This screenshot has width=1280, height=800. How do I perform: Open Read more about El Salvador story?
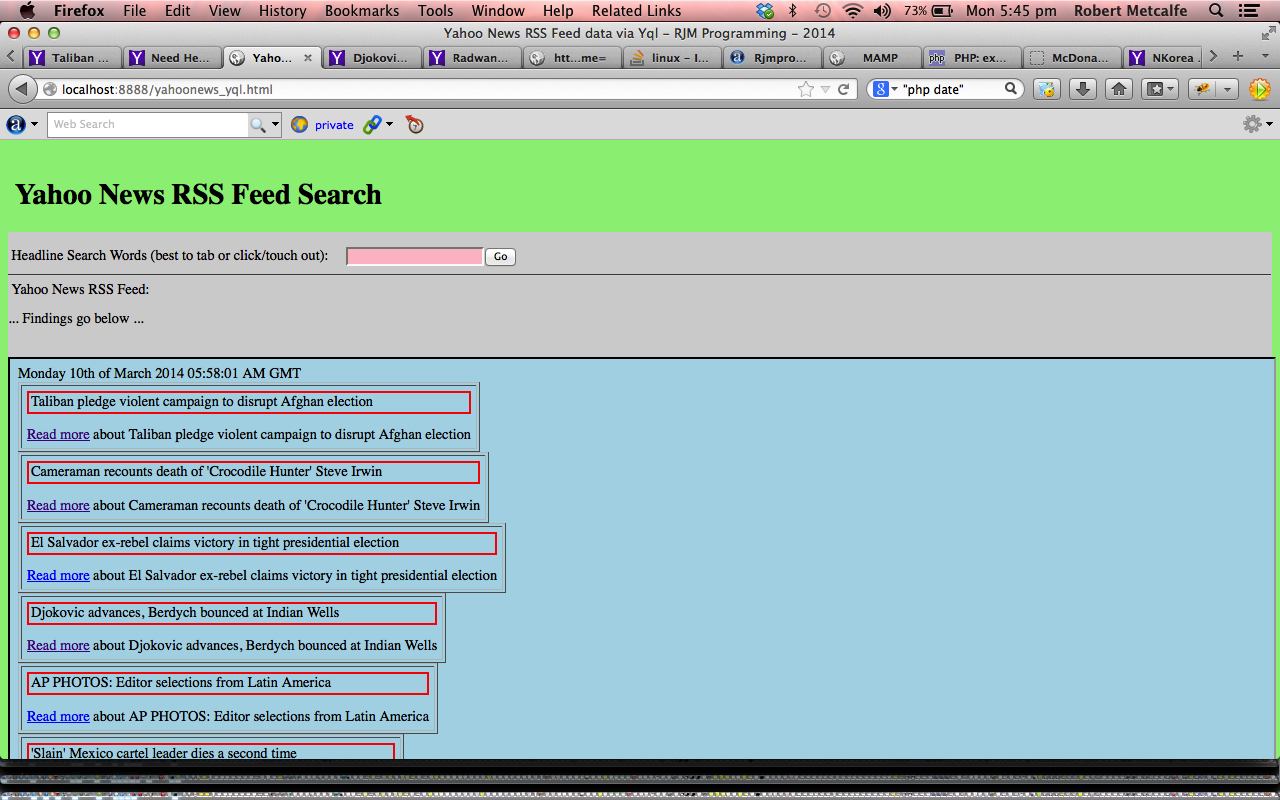click(58, 575)
